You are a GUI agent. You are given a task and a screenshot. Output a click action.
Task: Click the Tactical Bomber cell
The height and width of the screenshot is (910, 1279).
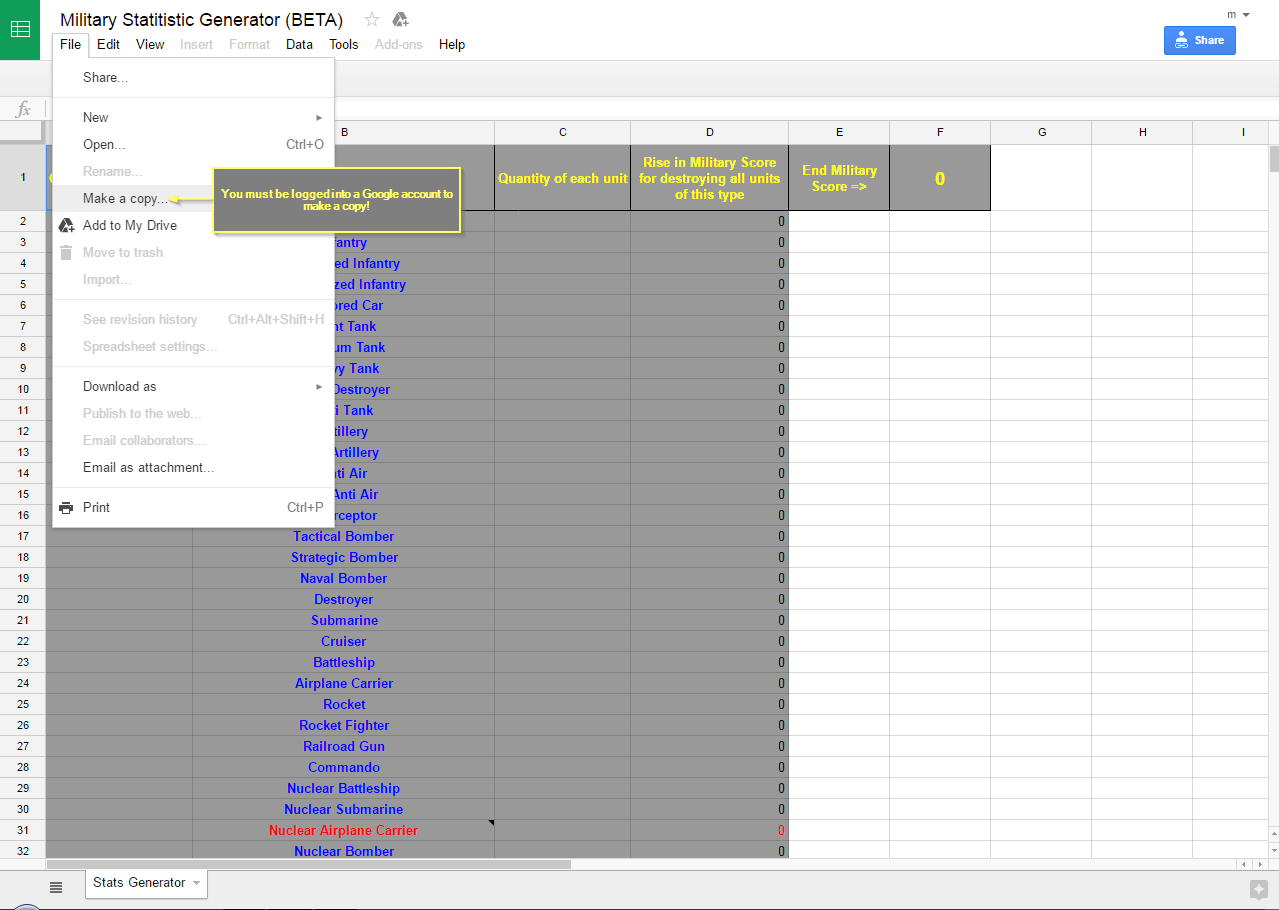pyautogui.click(x=344, y=537)
